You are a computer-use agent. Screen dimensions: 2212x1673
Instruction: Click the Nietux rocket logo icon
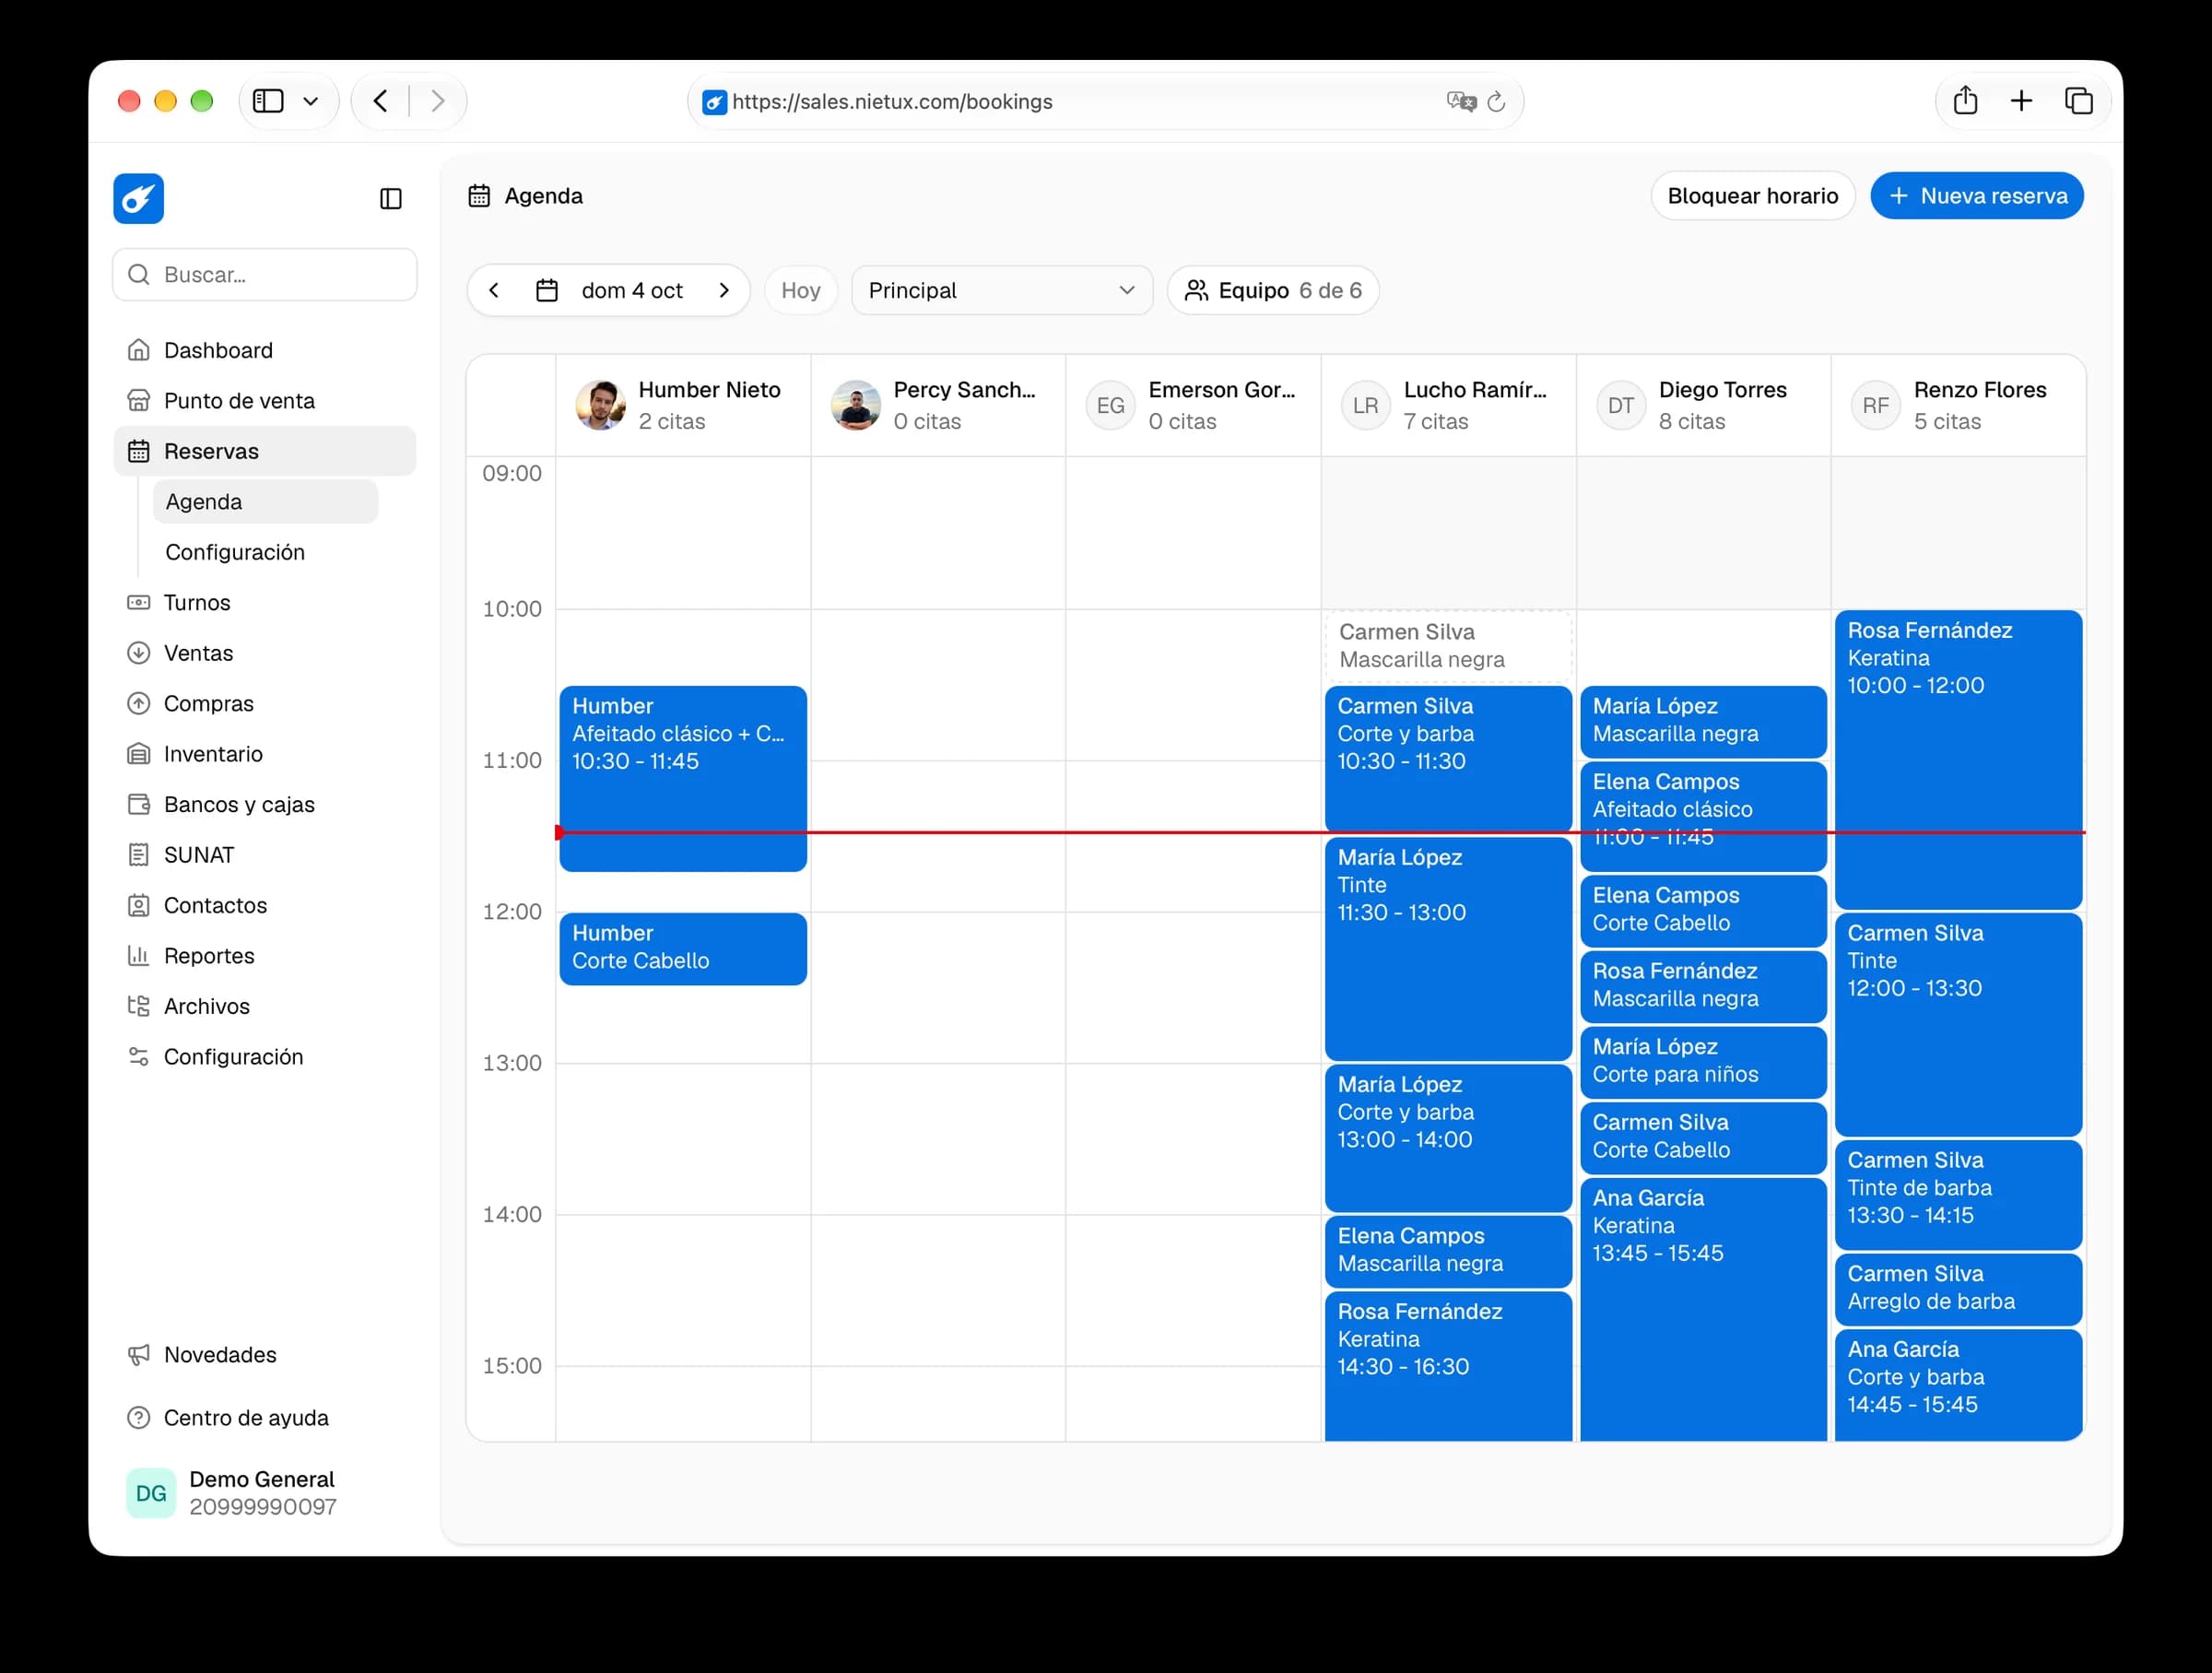138,198
